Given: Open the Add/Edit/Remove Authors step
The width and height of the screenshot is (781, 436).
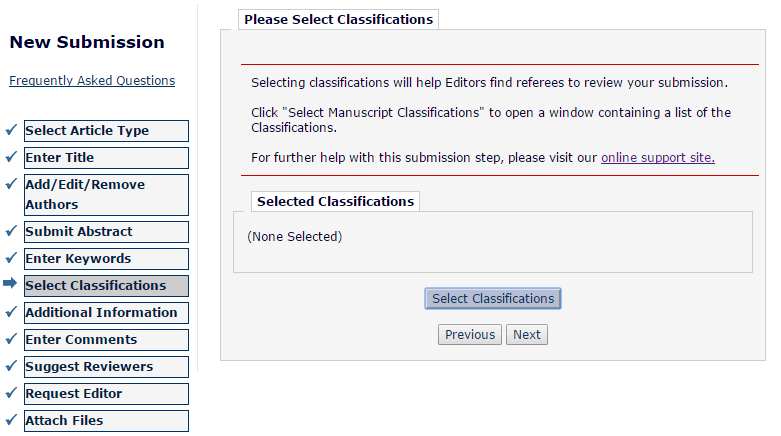Looking at the screenshot, I should coord(106,195).
